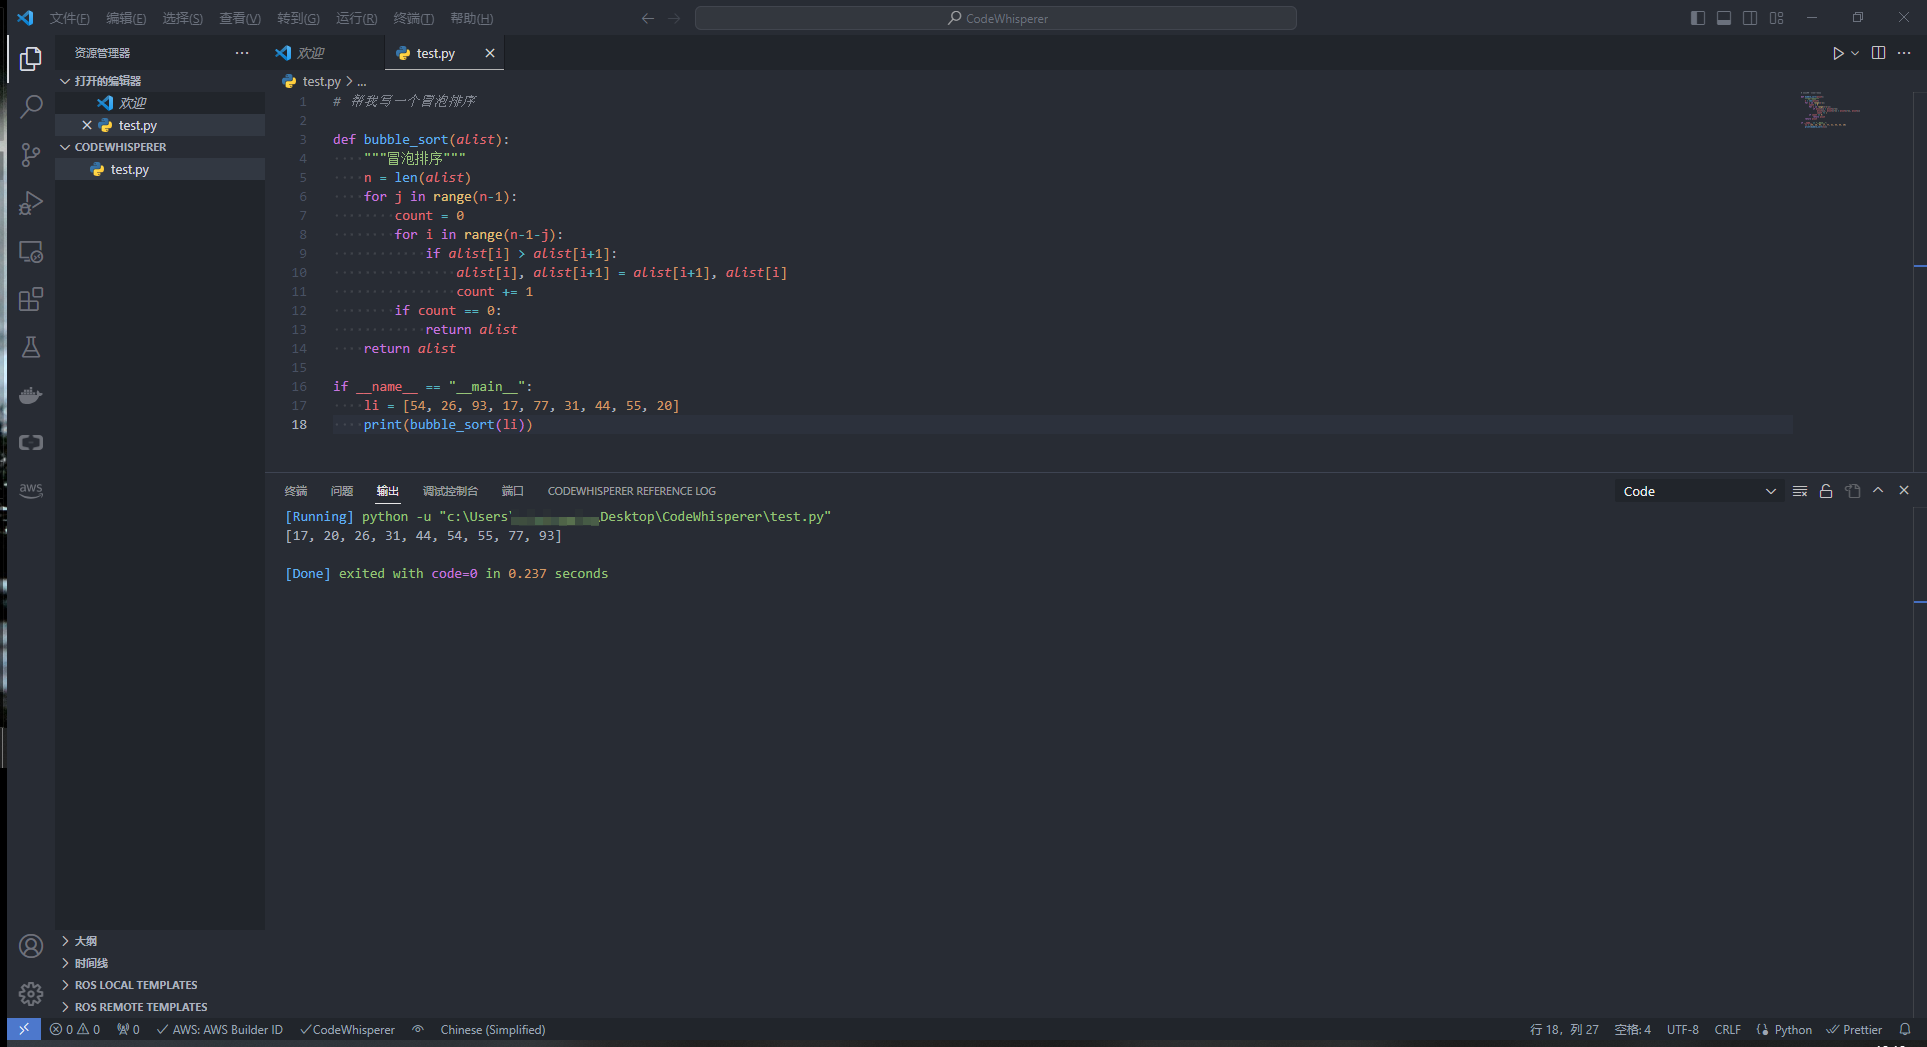The height and width of the screenshot is (1047, 1927).
Task: Switch to the Debug Console panel tab
Action: pyautogui.click(x=450, y=491)
